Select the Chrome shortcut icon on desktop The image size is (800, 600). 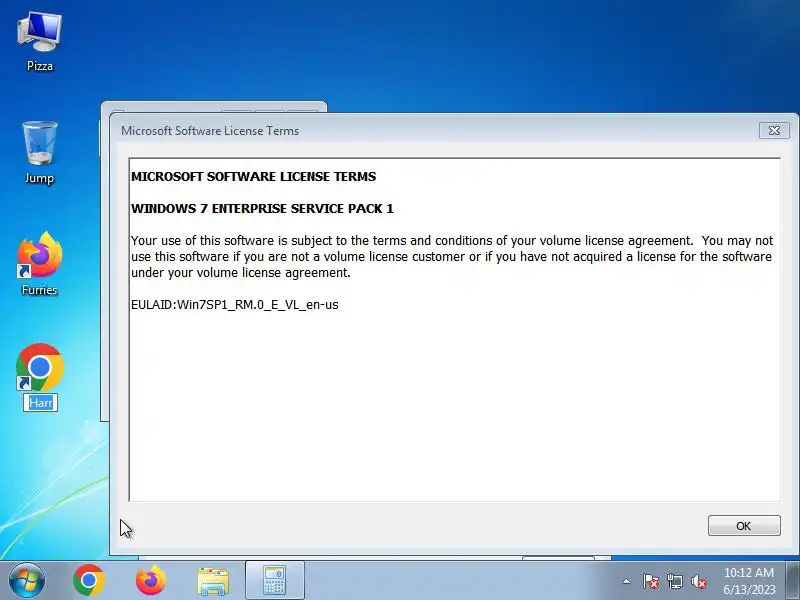click(40, 367)
